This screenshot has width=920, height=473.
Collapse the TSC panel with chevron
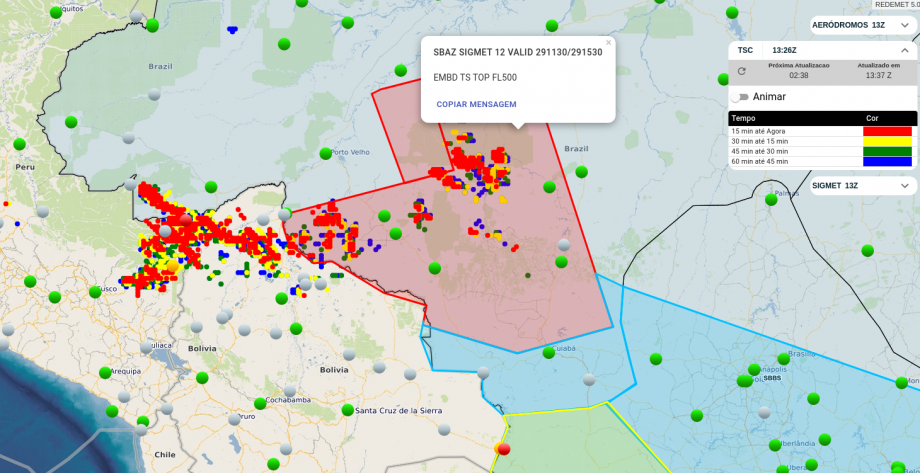pyautogui.click(x=903, y=50)
